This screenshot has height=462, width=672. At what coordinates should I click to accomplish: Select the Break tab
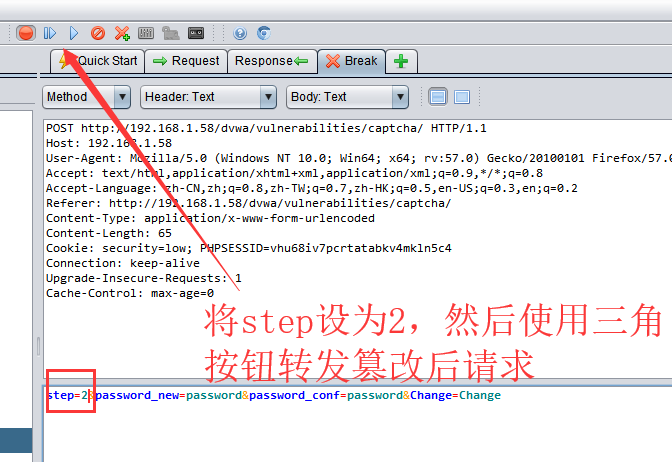[x=351, y=61]
